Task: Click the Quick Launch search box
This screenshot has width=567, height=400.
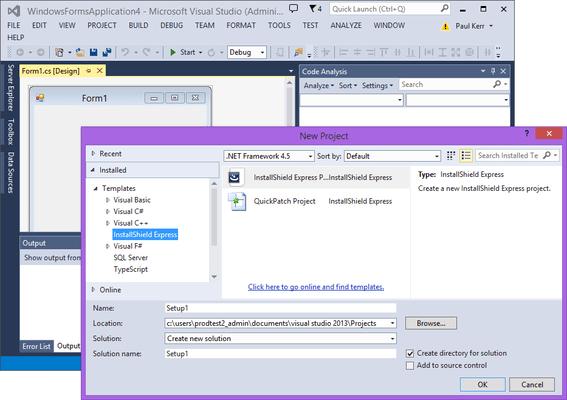Action: click(389, 9)
